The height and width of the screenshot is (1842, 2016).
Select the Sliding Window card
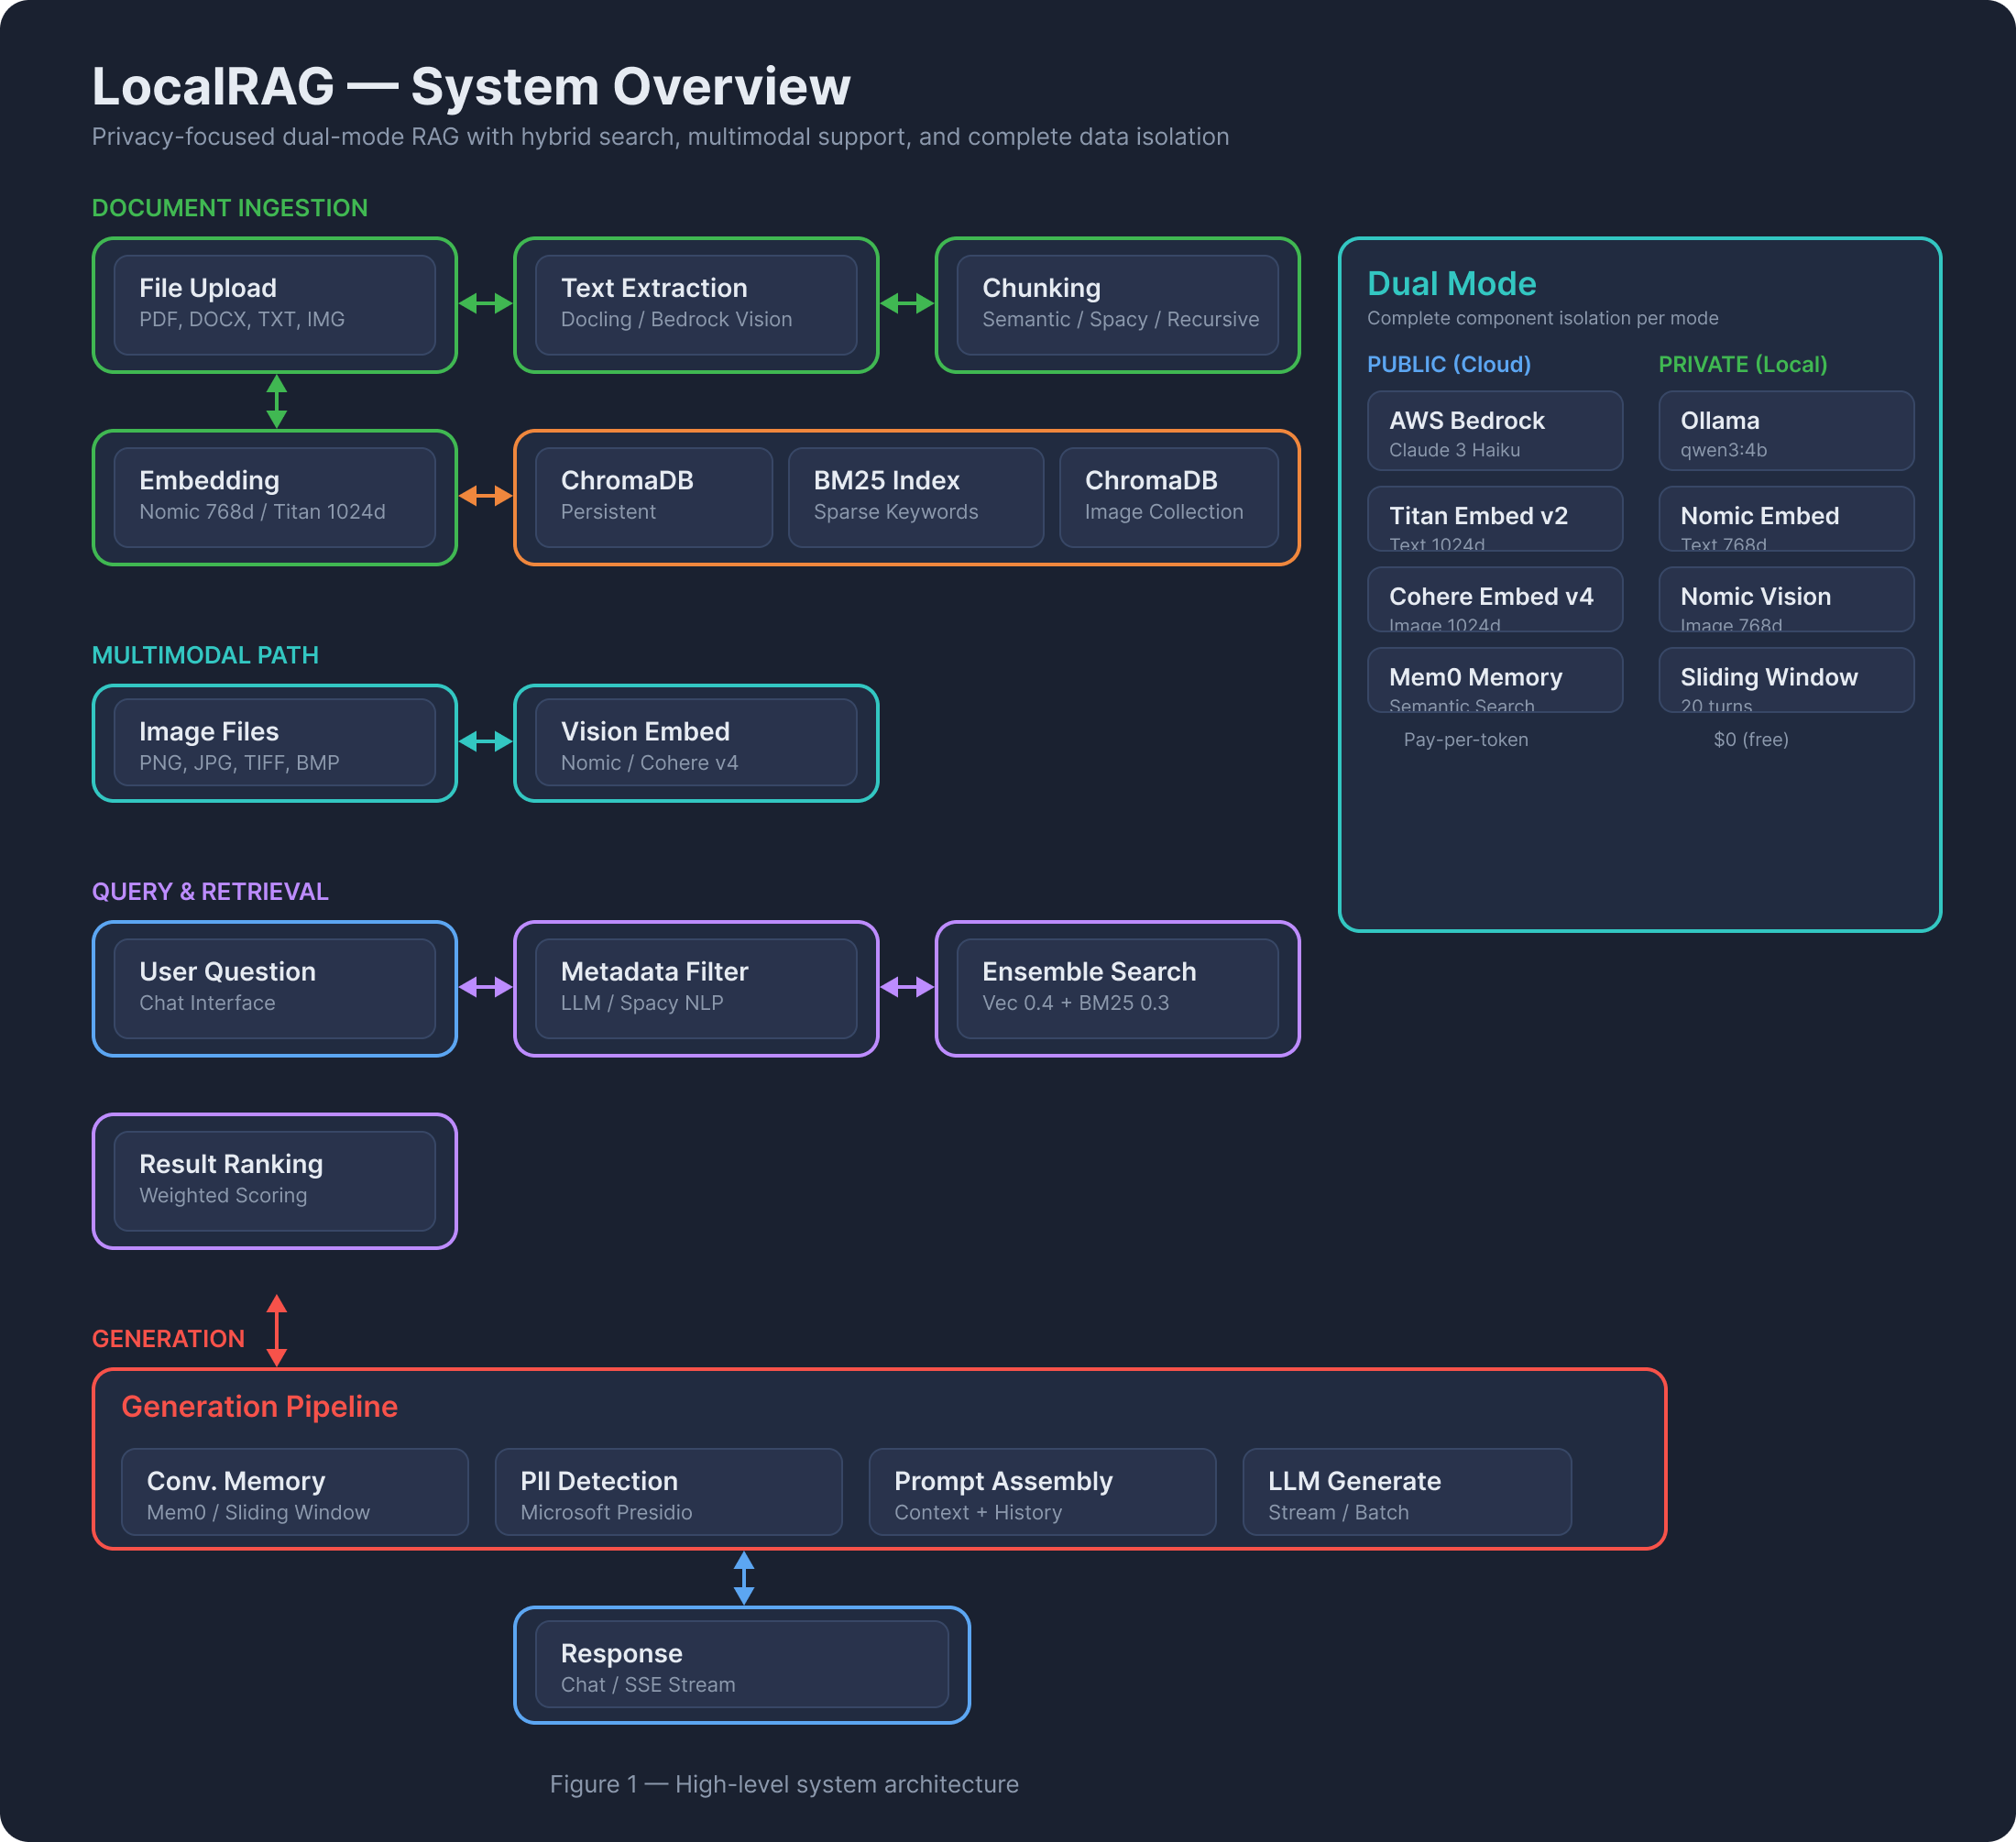tap(1786, 680)
